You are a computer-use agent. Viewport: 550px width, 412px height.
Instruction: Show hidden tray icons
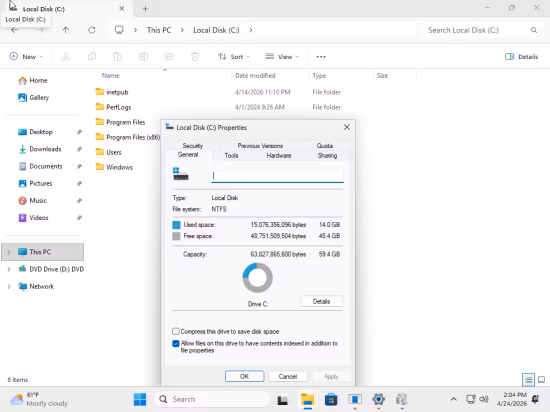(454, 399)
